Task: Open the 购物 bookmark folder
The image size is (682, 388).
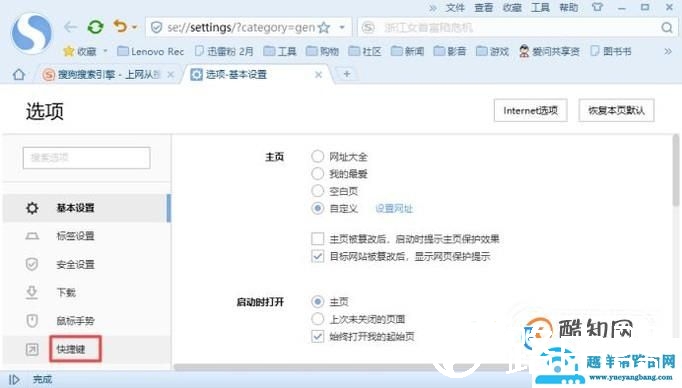Action: [x=323, y=51]
